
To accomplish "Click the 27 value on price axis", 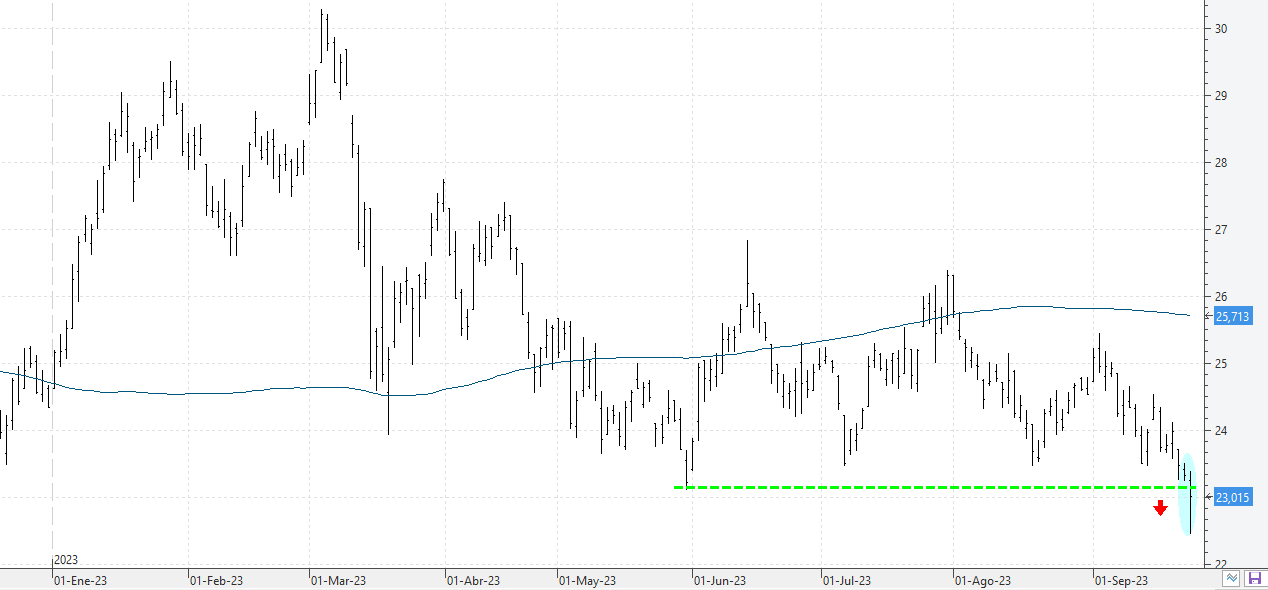I will [1220, 230].
